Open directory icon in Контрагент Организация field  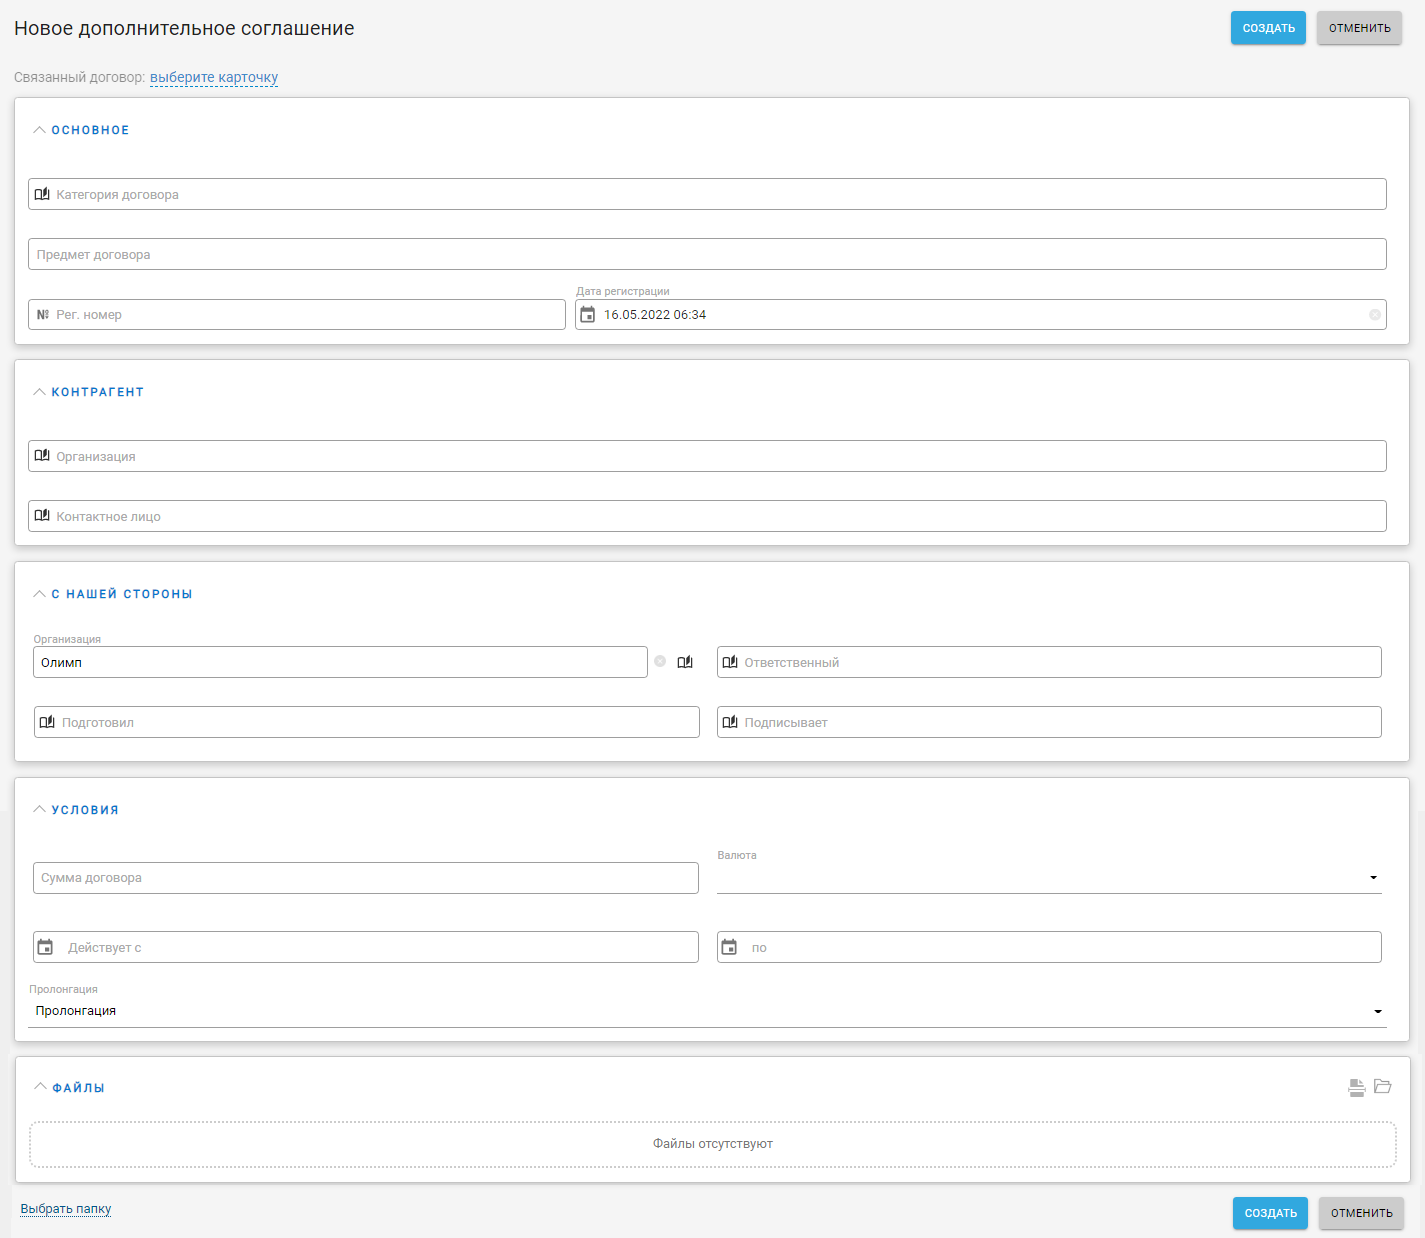pos(42,456)
